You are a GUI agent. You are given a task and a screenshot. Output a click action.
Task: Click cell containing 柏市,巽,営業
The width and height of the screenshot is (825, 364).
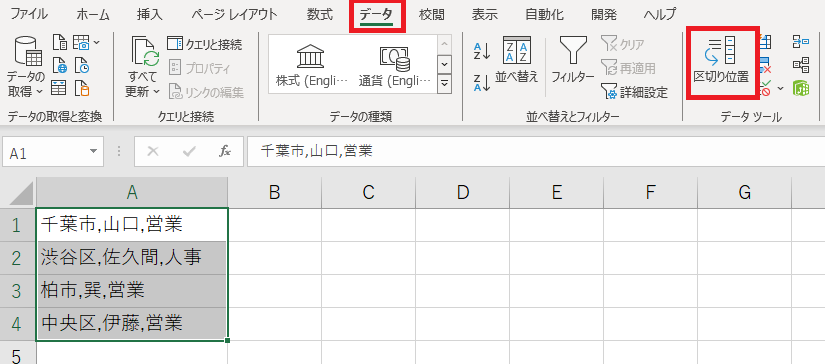click(x=132, y=291)
